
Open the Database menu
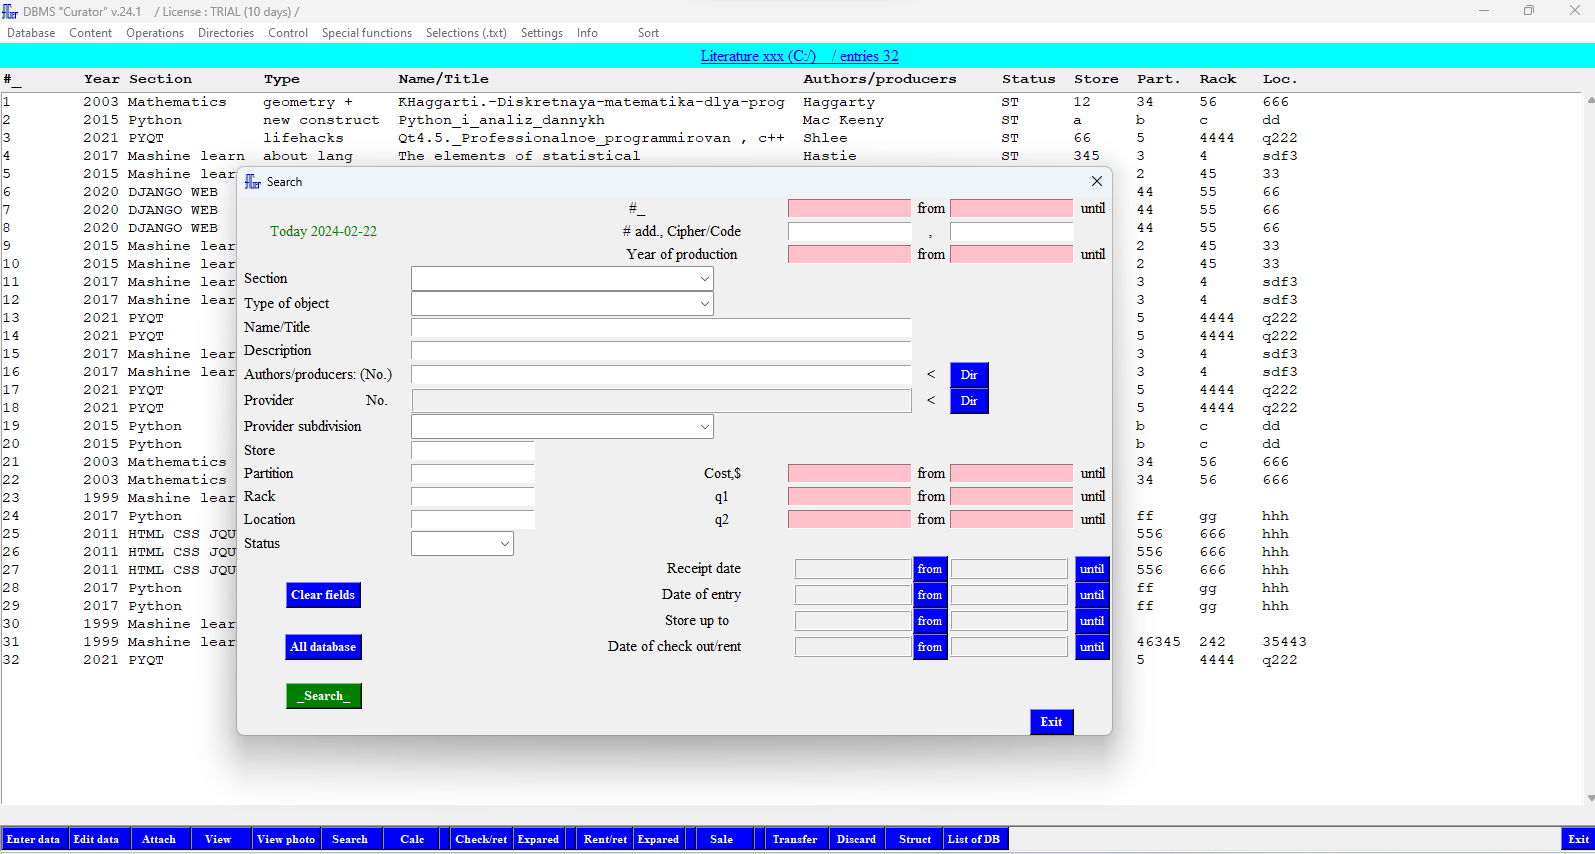(x=31, y=33)
